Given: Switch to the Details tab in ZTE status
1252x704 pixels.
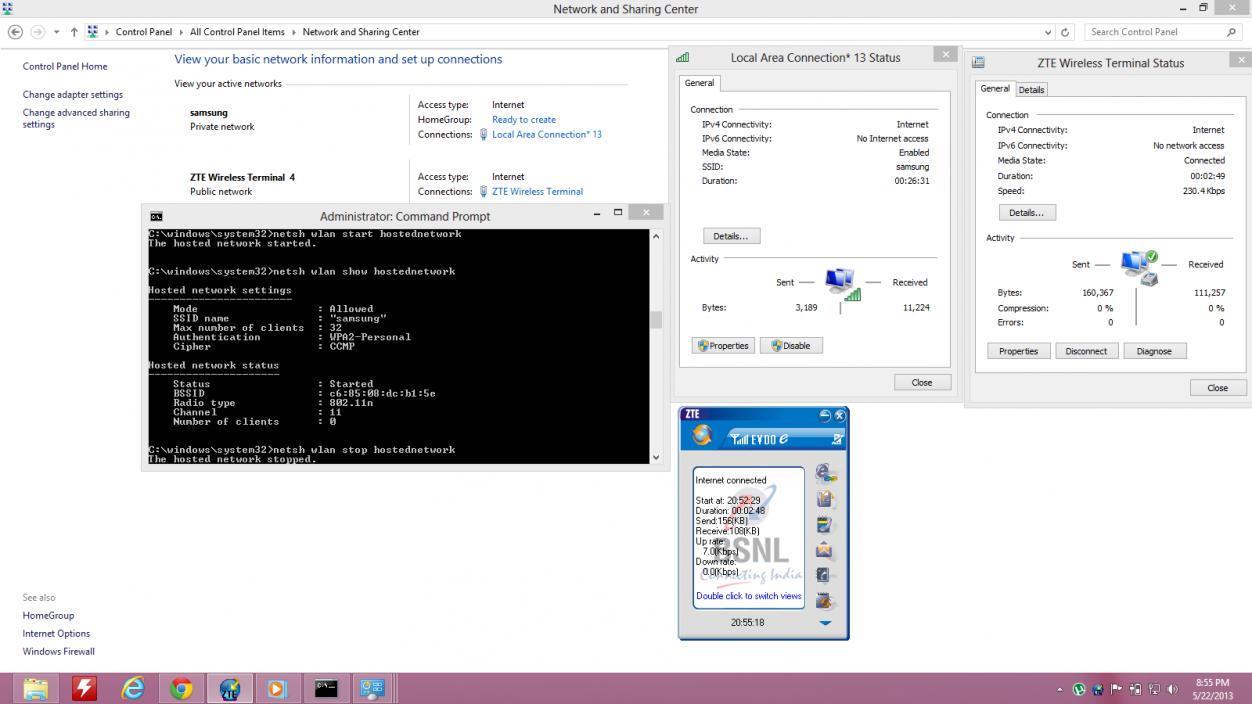Looking at the screenshot, I should click(1031, 90).
